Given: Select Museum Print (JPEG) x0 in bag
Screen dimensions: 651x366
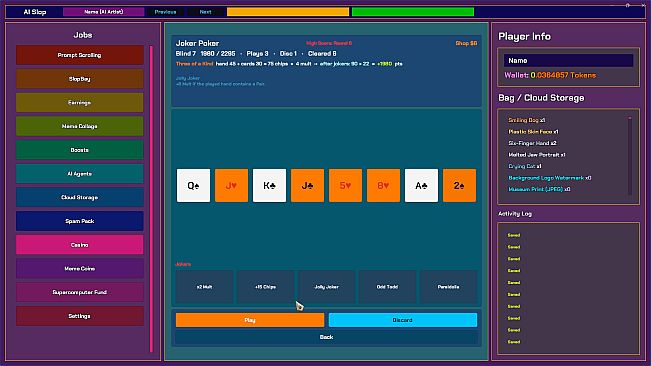Looking at the screenshot, I should (x=539, y=189).
